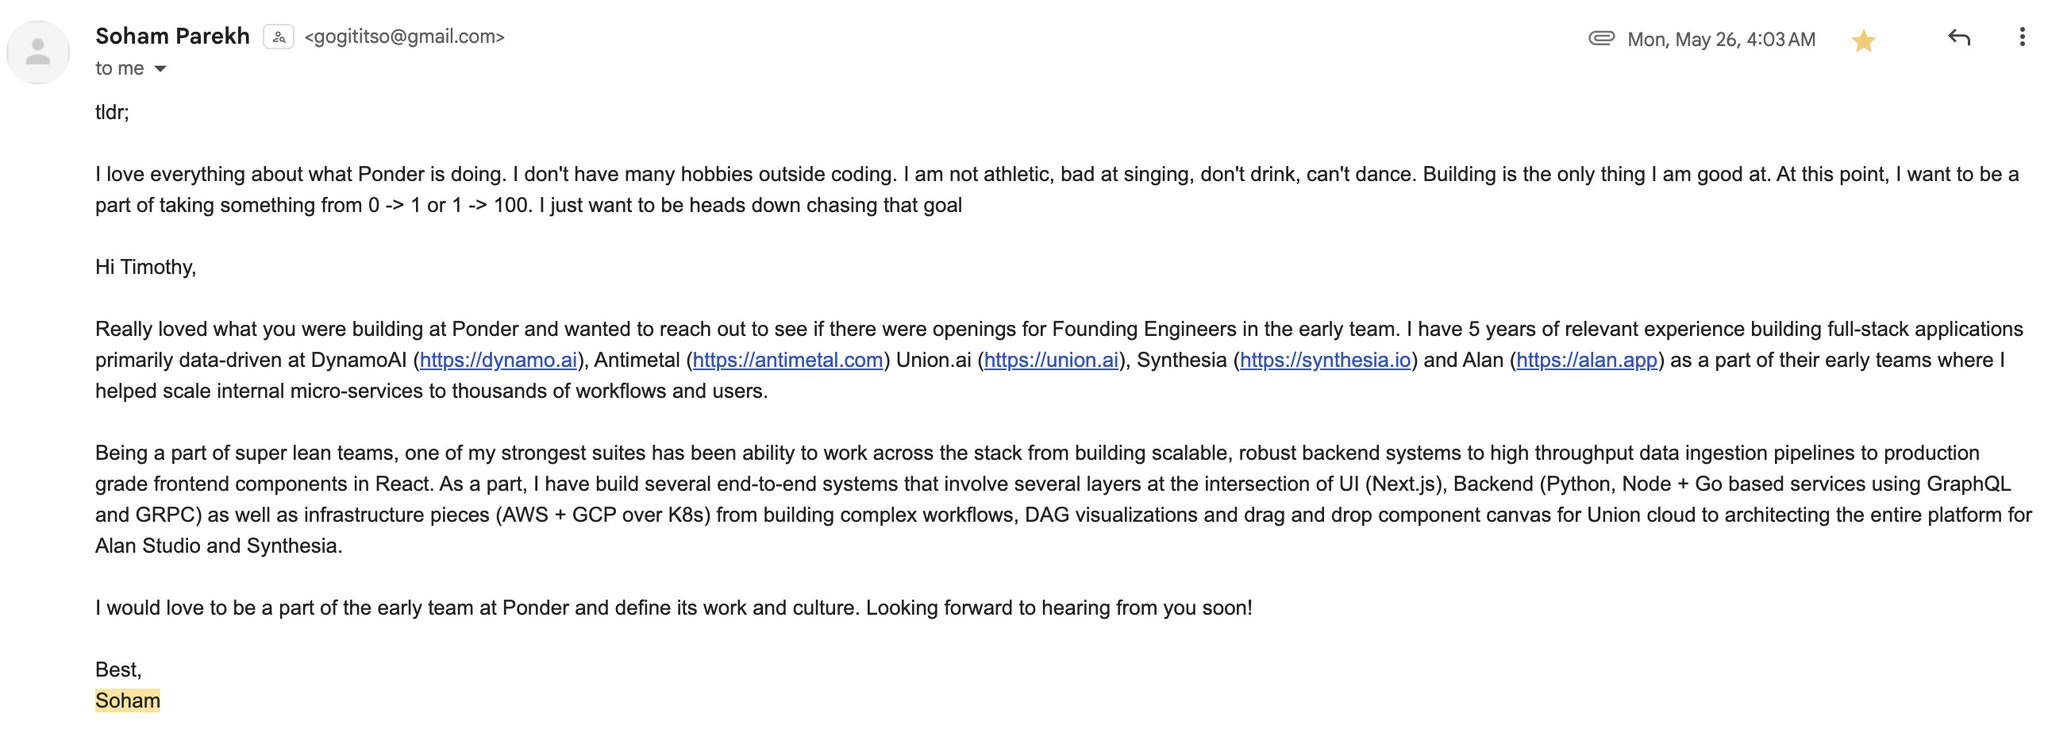This screenshot has height=737, width=2048.
Task: Expand the 'to me' recipient details arrow
Action: click(x=160, y=69)
